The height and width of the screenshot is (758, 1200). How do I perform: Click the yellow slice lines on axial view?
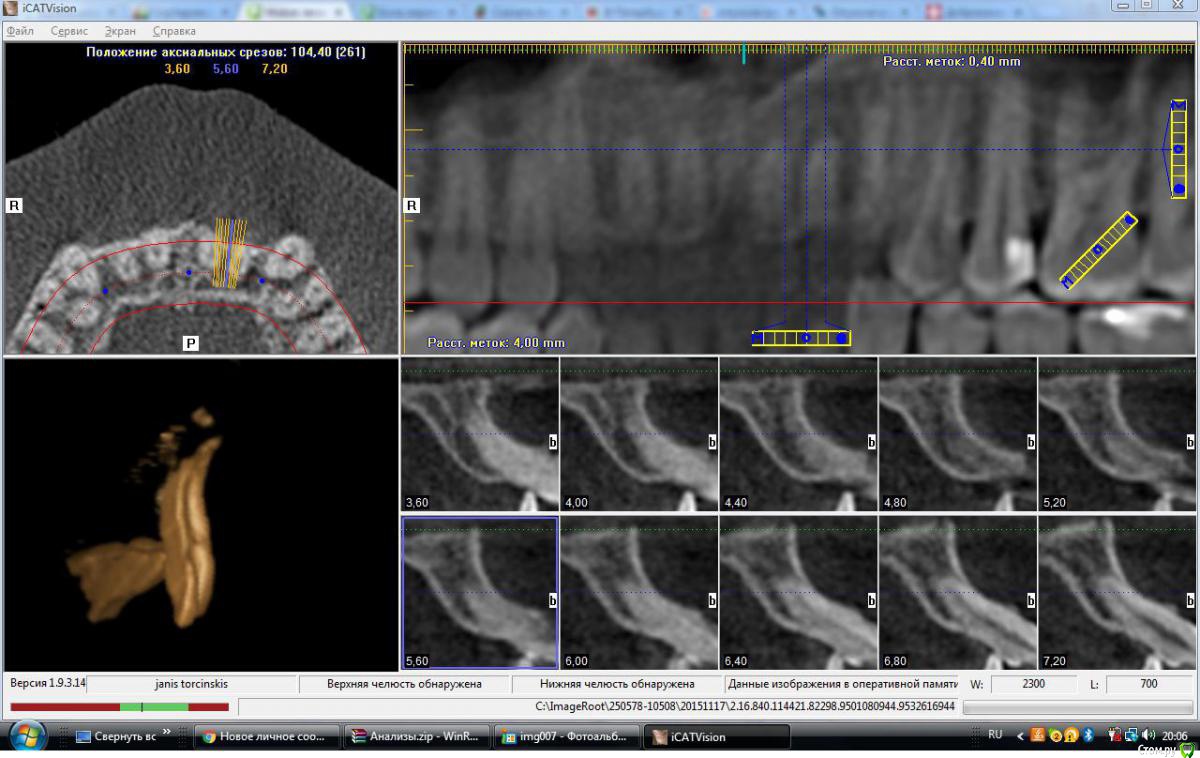[x=229, y=254]
